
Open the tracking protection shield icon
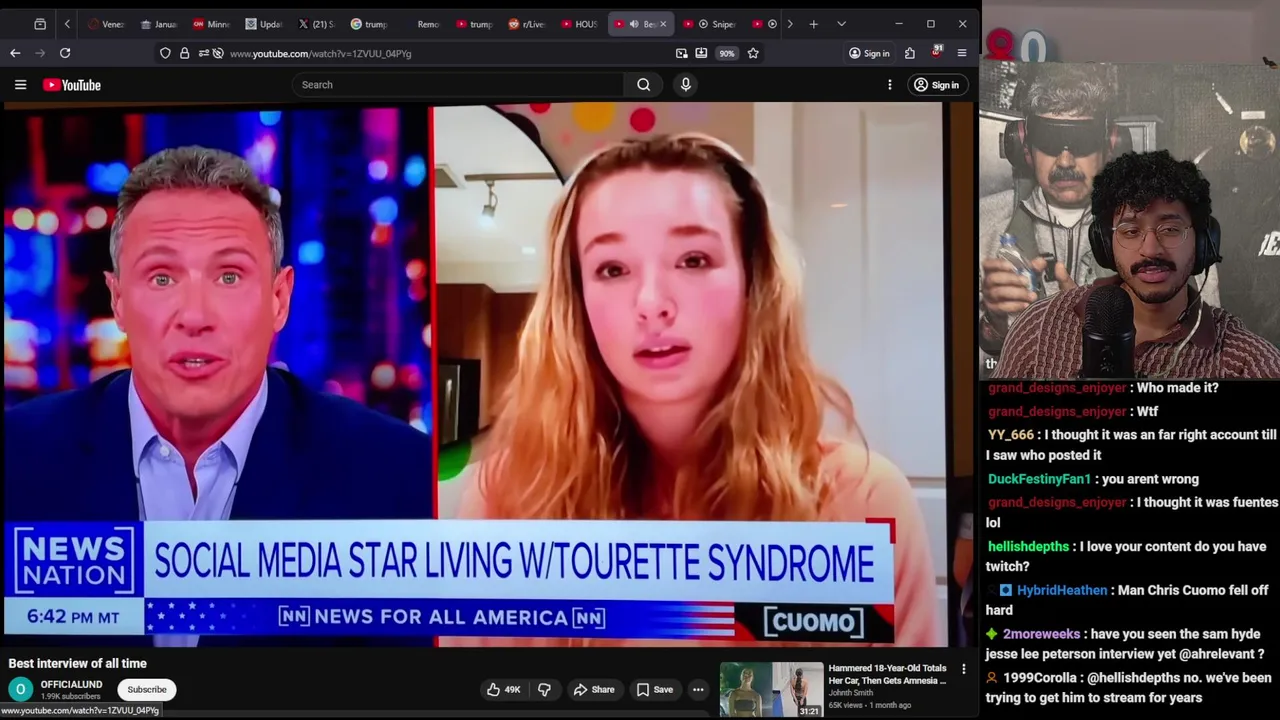pyautogui.click(x=165, y=53)
